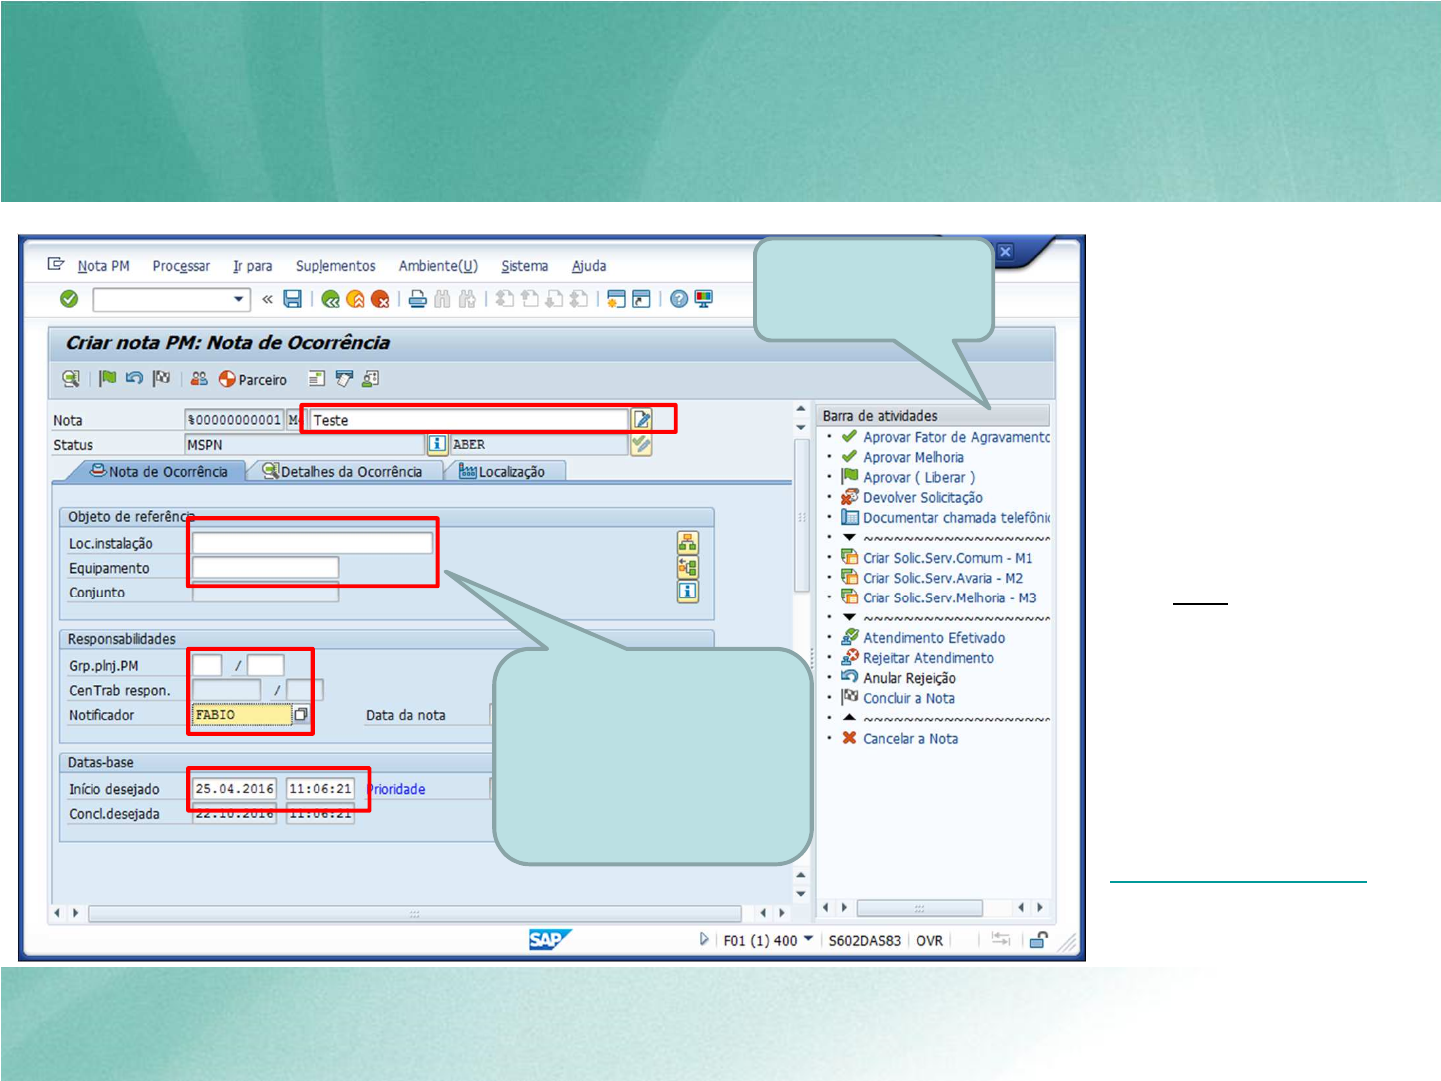
Task: Click Criar Solic.Serv.Avaria - M2
Action: (943, 578)
